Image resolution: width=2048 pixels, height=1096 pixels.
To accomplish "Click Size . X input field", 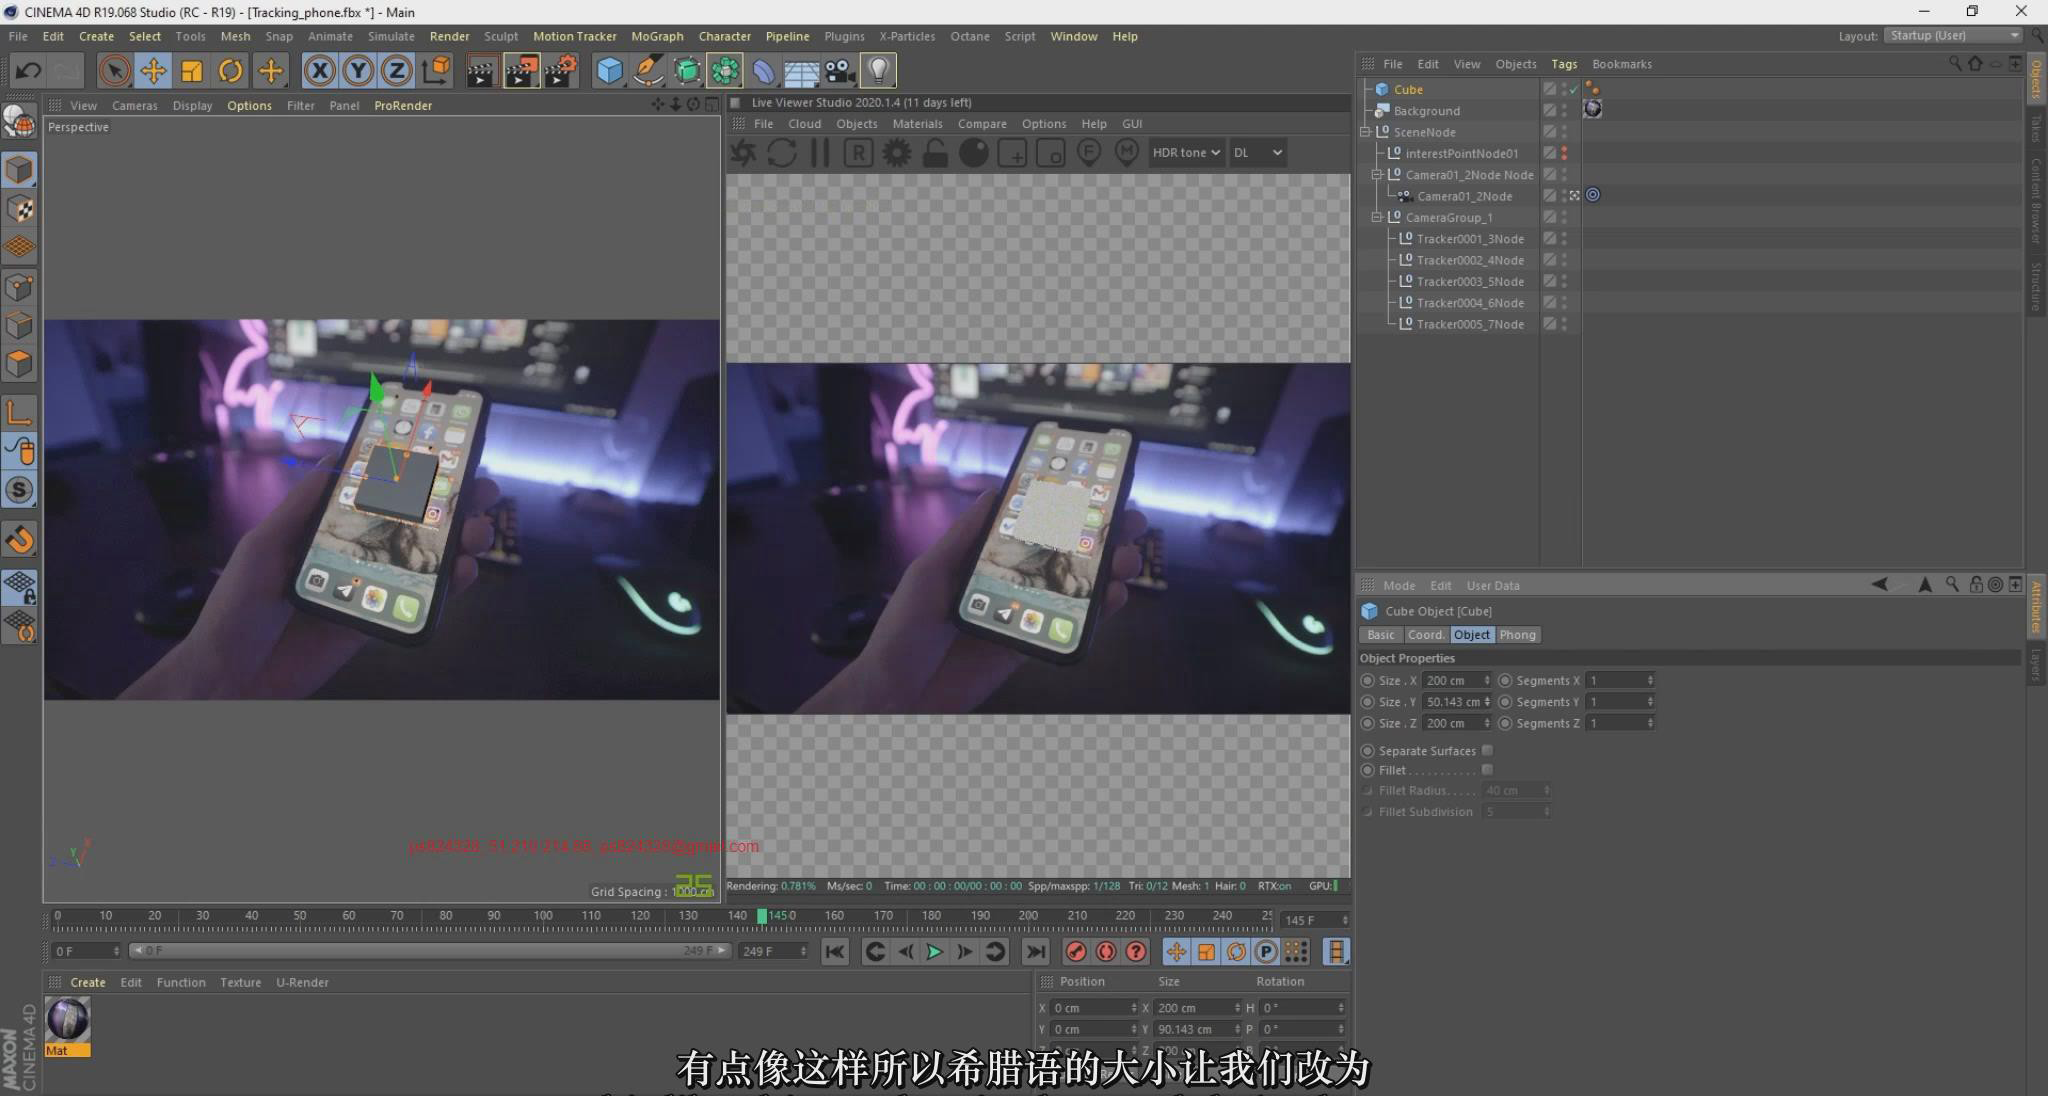I will 1452,681.
